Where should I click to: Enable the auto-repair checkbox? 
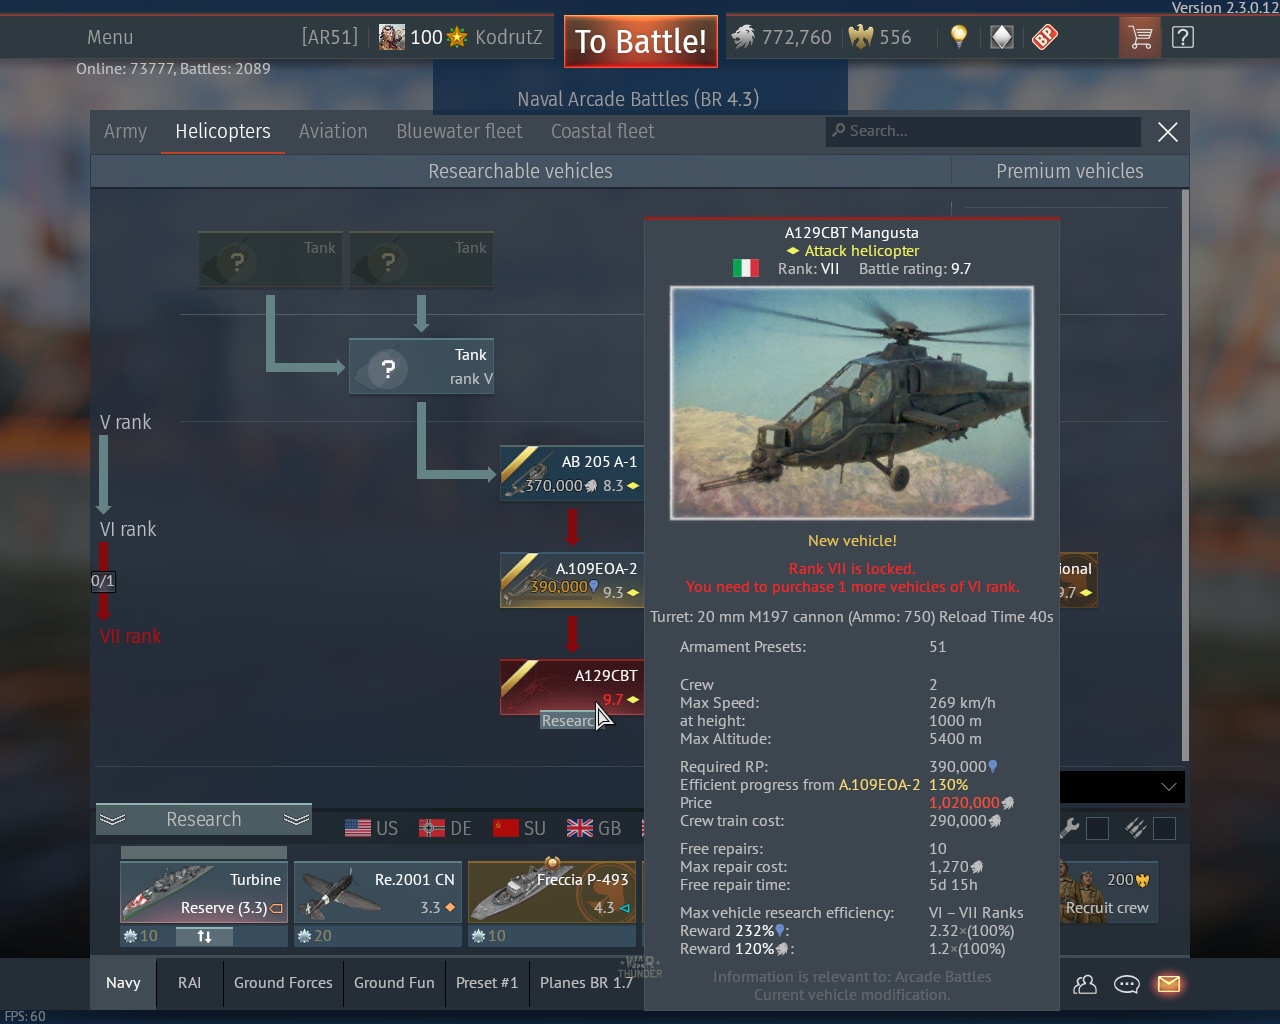(x=1097, y=828)
